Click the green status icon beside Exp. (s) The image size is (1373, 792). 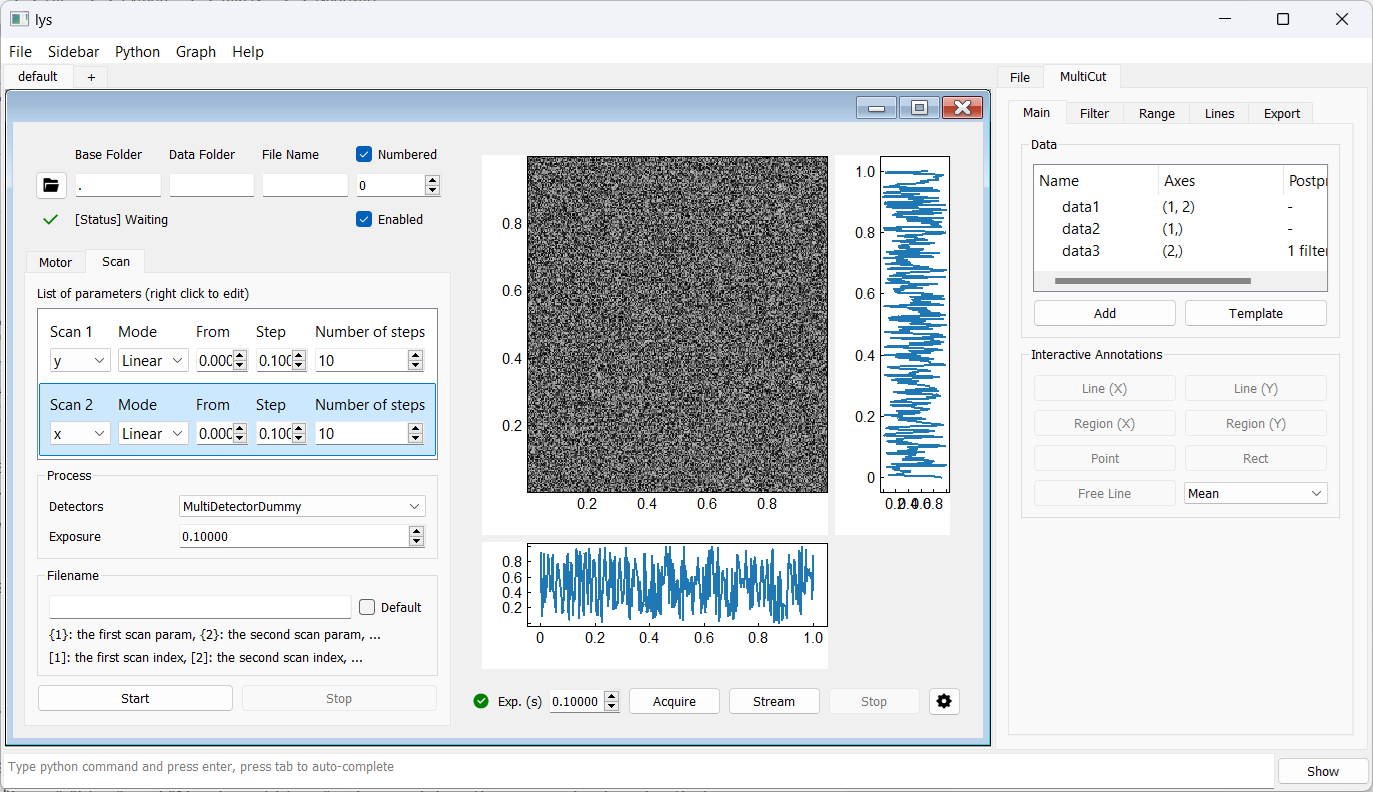pyautogui.click(x=481, y=701)
